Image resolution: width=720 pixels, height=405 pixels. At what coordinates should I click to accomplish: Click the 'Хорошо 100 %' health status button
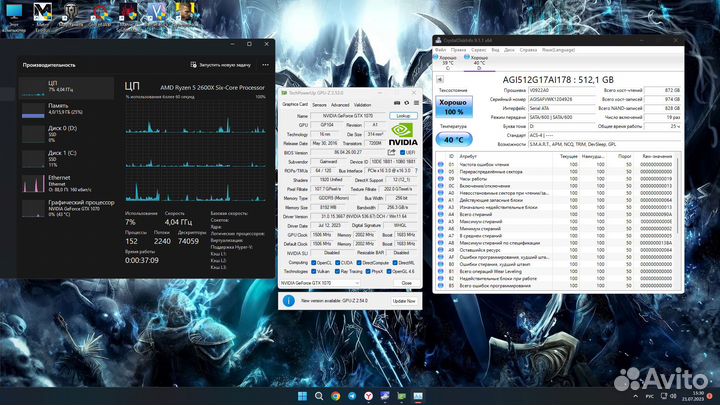[453, 107]
